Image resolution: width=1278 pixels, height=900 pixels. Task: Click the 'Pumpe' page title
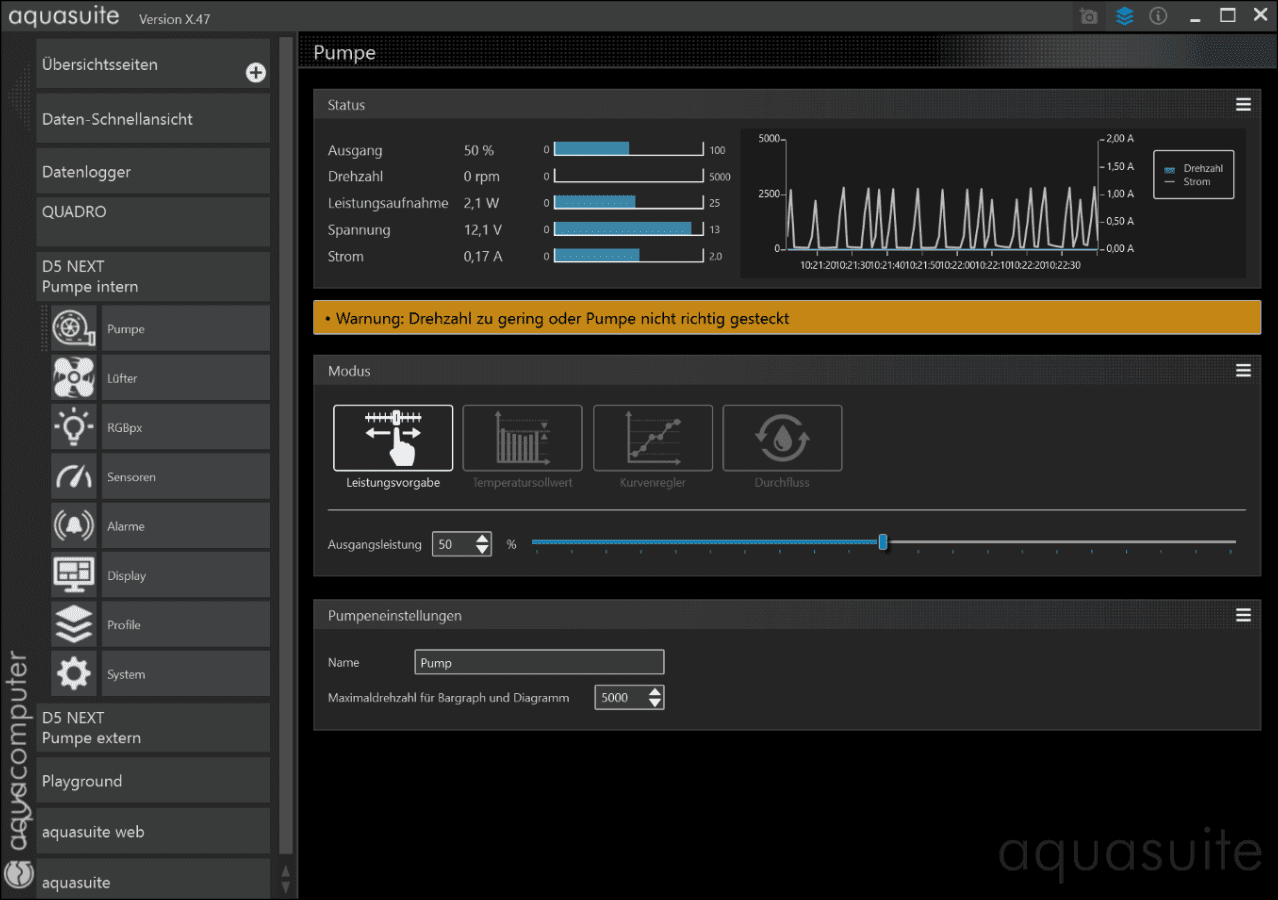click(x=345, y=53)
